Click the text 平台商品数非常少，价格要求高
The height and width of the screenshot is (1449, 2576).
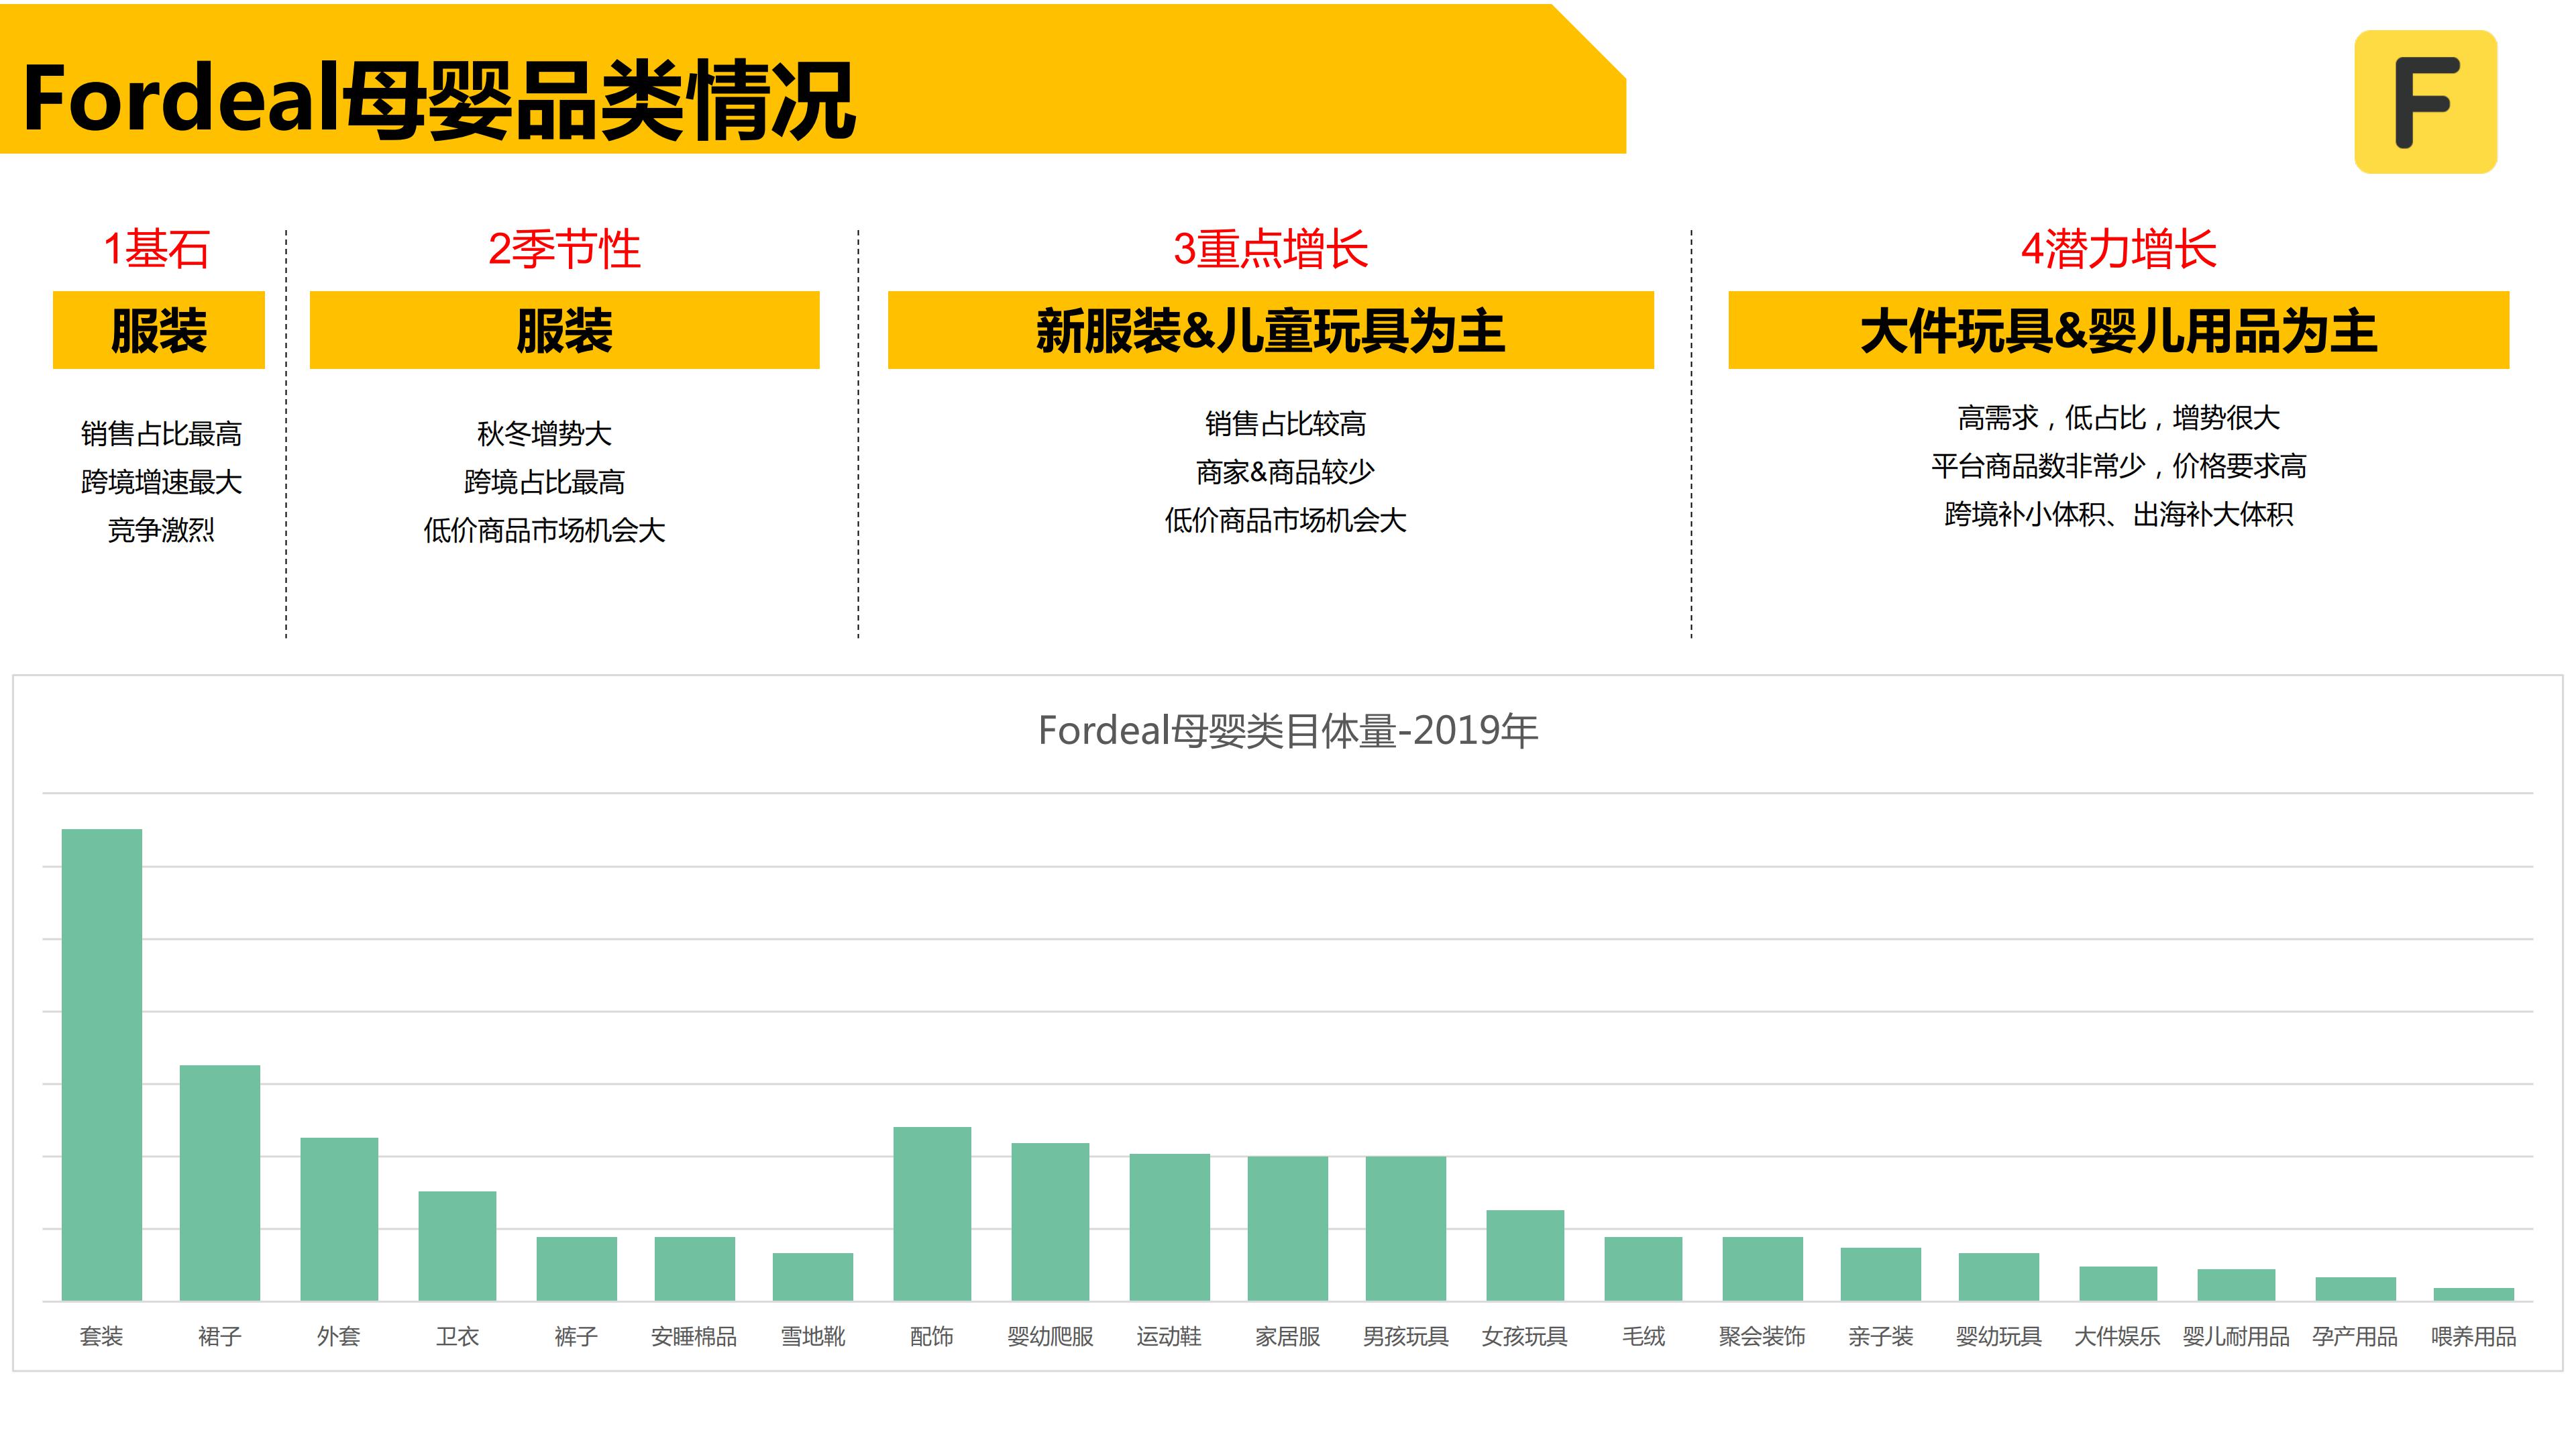[x=2118, y=466]
